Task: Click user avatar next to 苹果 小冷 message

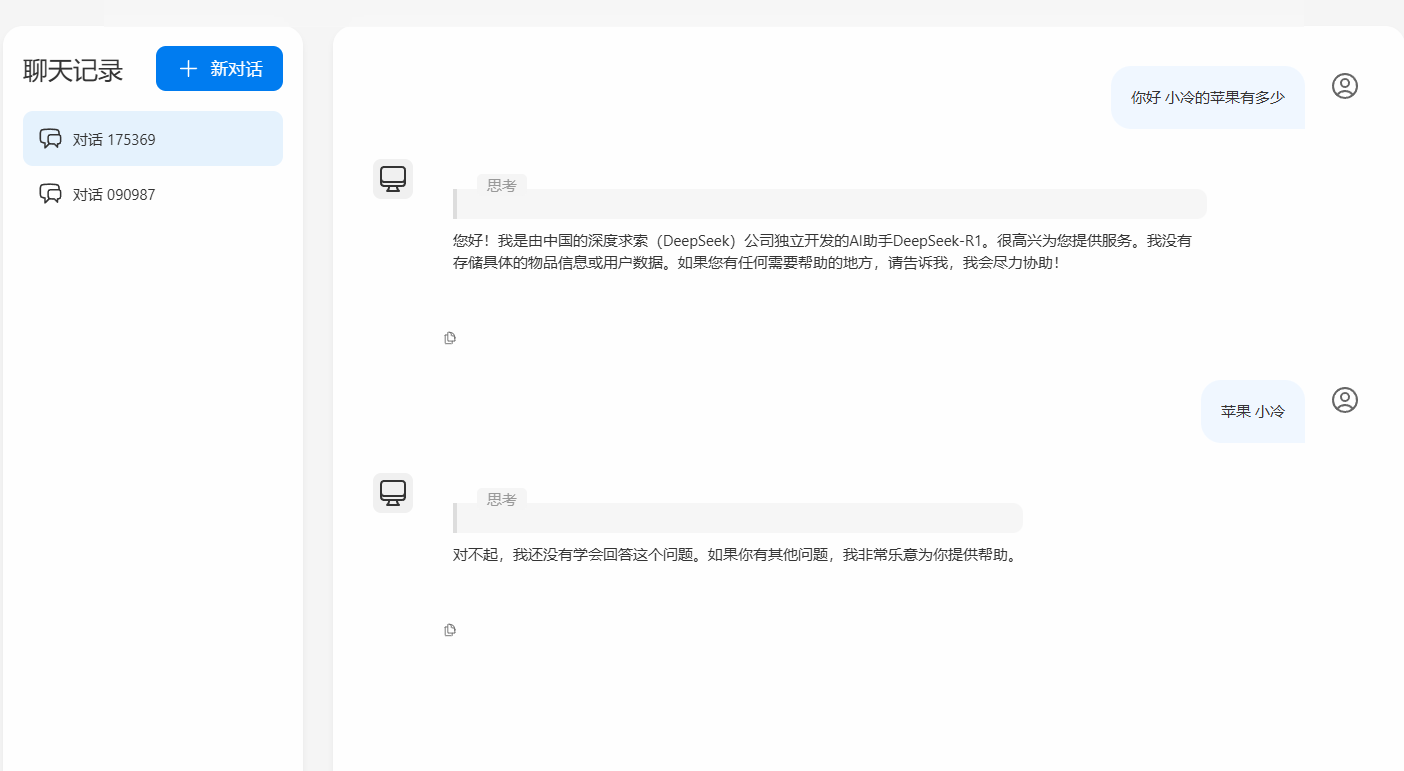Action: tap(1345, 400)
